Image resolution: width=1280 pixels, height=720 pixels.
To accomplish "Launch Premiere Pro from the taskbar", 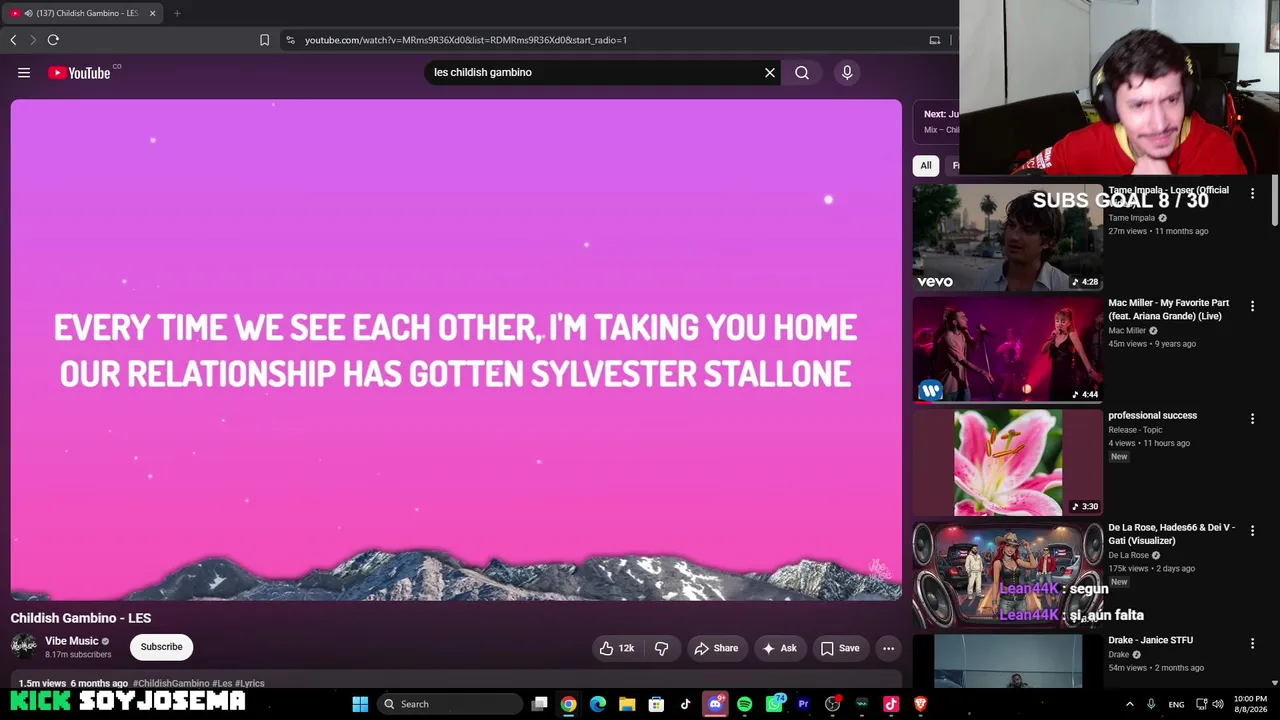I will (x=803, y=704).
